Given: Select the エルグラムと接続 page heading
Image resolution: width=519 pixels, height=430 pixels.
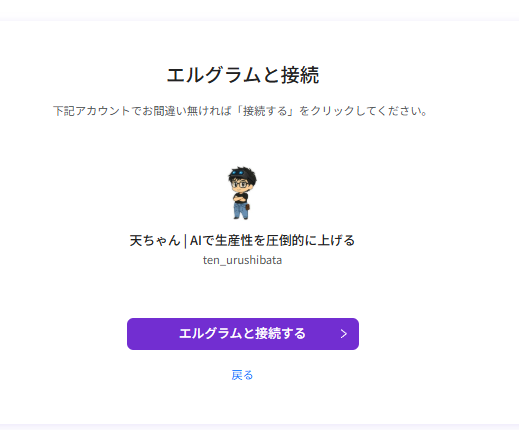Looking at the screenshot, I should [x=243, y=75].
